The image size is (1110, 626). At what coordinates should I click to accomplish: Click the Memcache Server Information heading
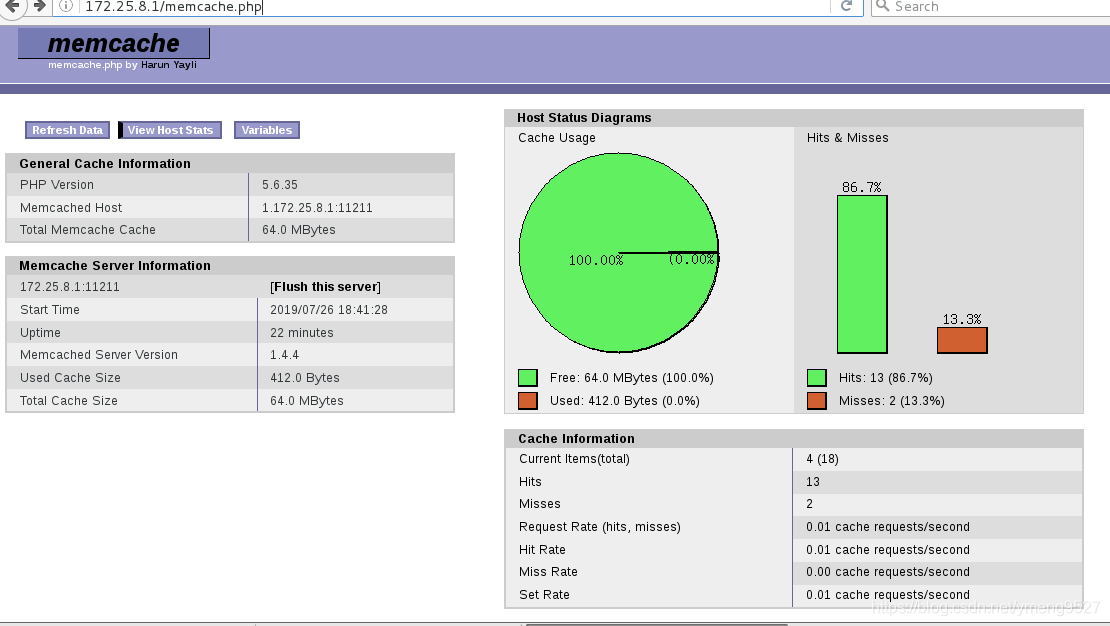115,266
